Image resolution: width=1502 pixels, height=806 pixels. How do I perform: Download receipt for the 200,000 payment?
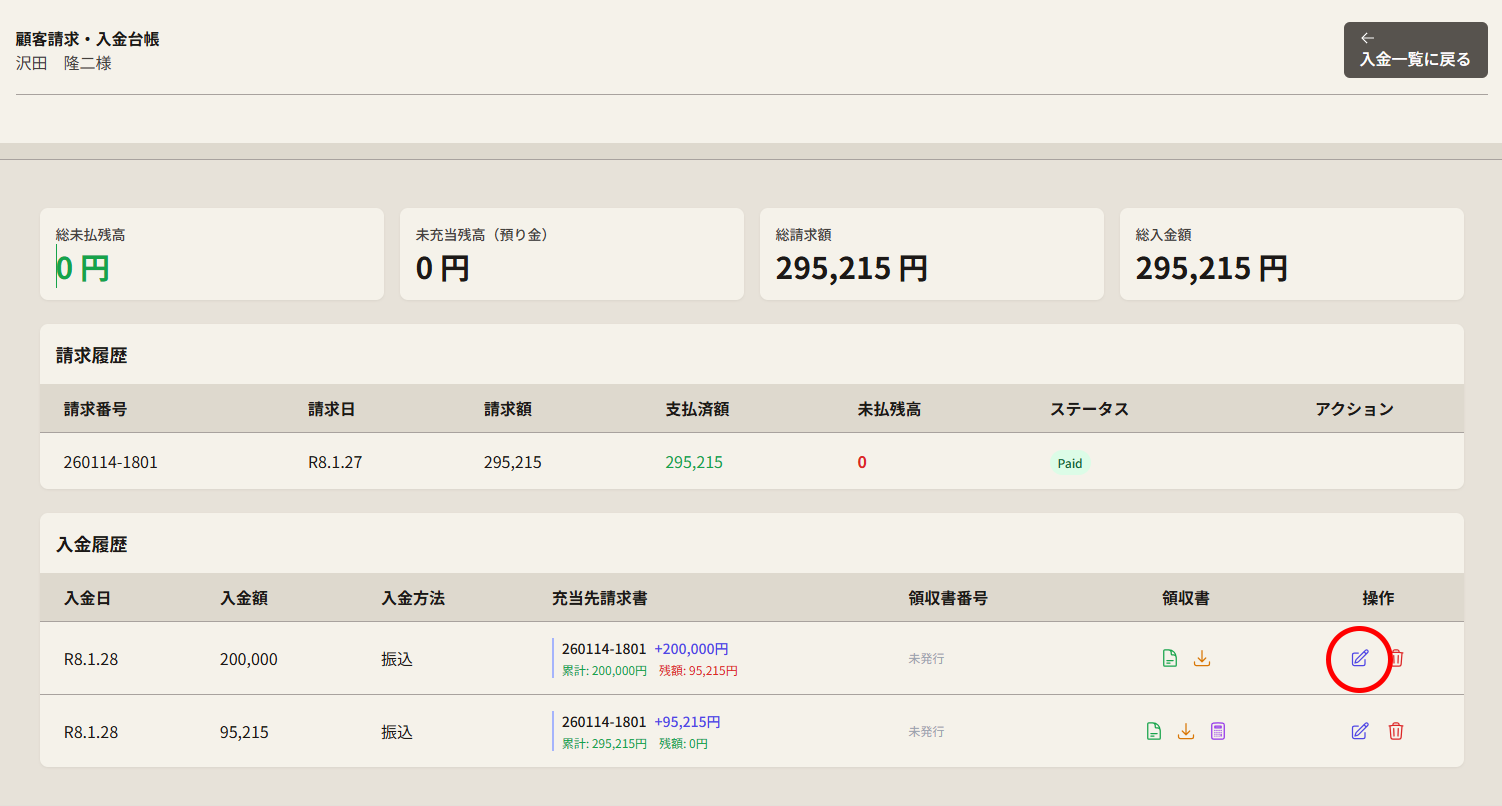pyautogui.click(x=1202, y=658)
